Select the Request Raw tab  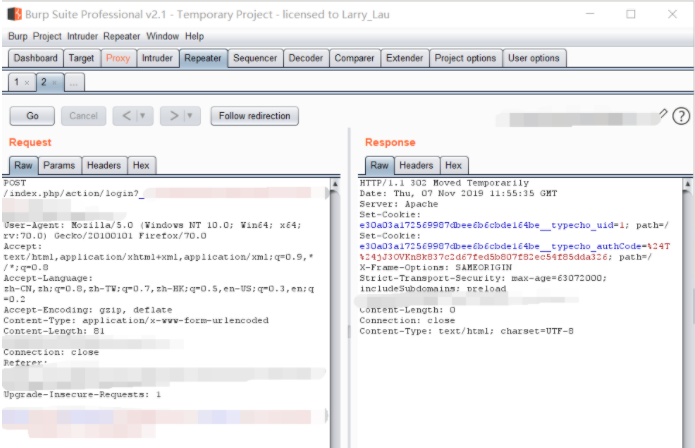click(x=23, y=165)
